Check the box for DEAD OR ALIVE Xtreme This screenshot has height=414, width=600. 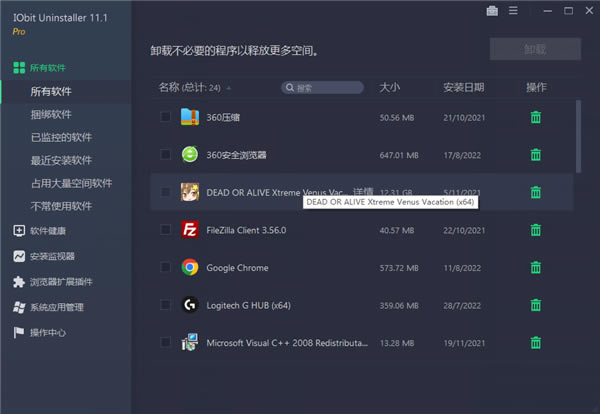coord(165,192)
